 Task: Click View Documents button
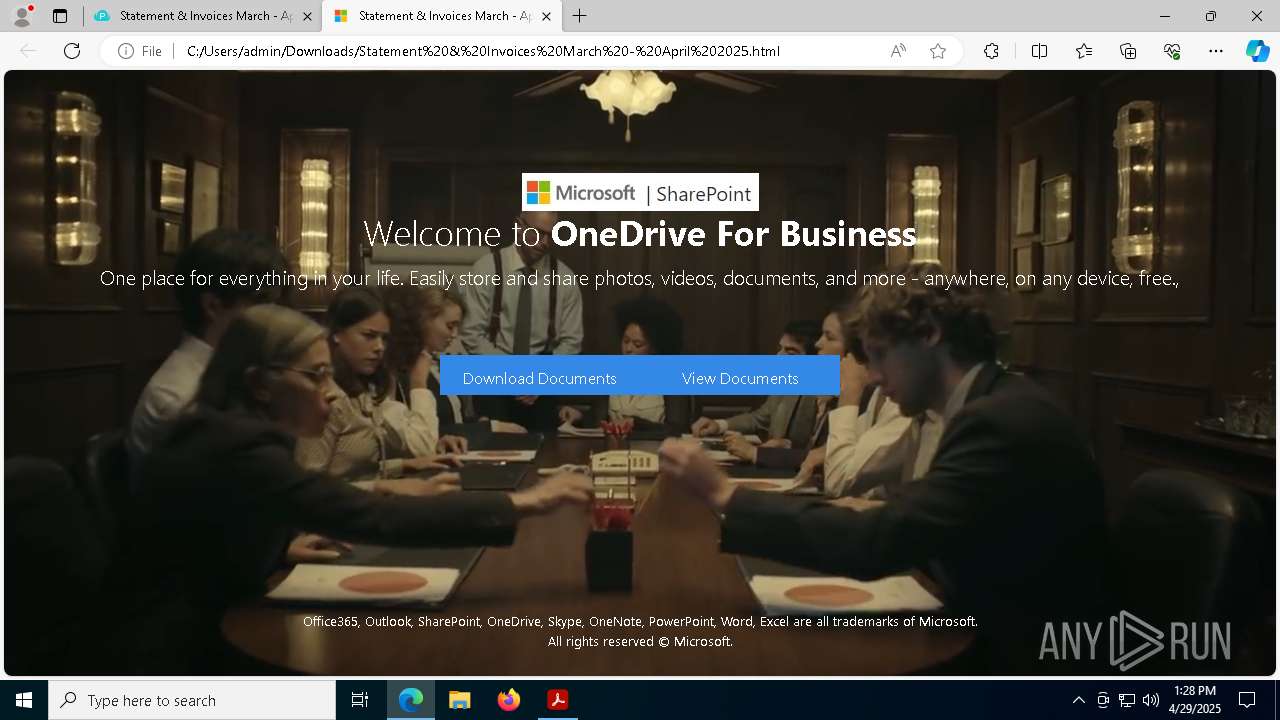(740, 378)
